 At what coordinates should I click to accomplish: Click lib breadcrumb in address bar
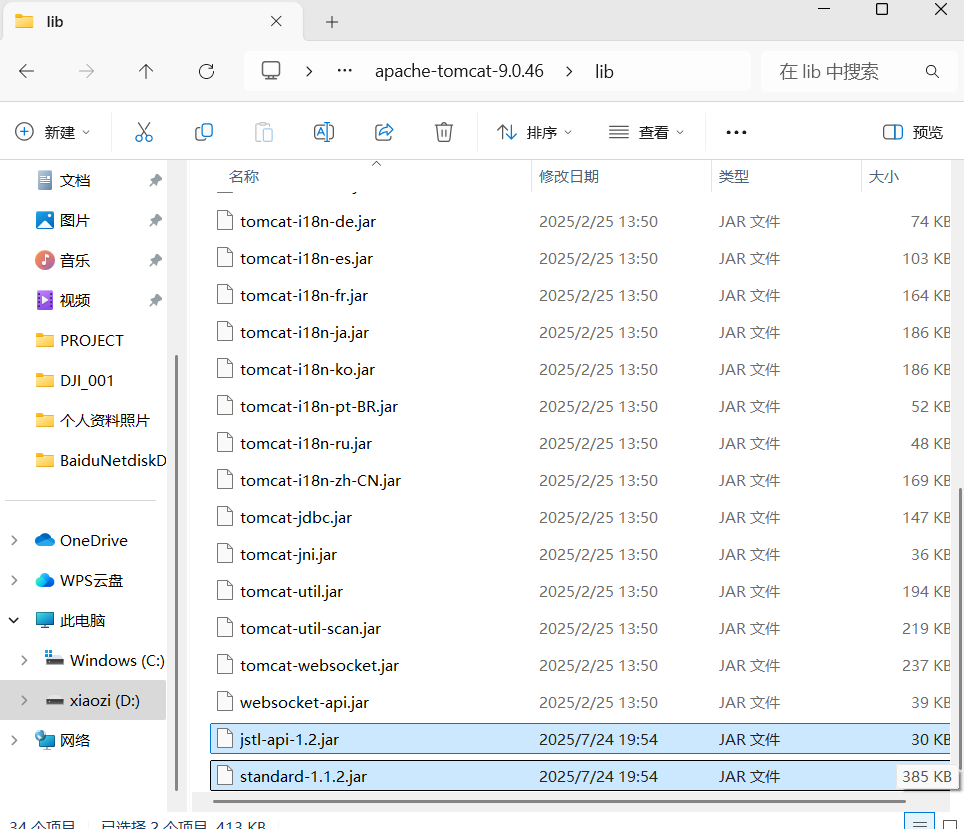point(604,72)
